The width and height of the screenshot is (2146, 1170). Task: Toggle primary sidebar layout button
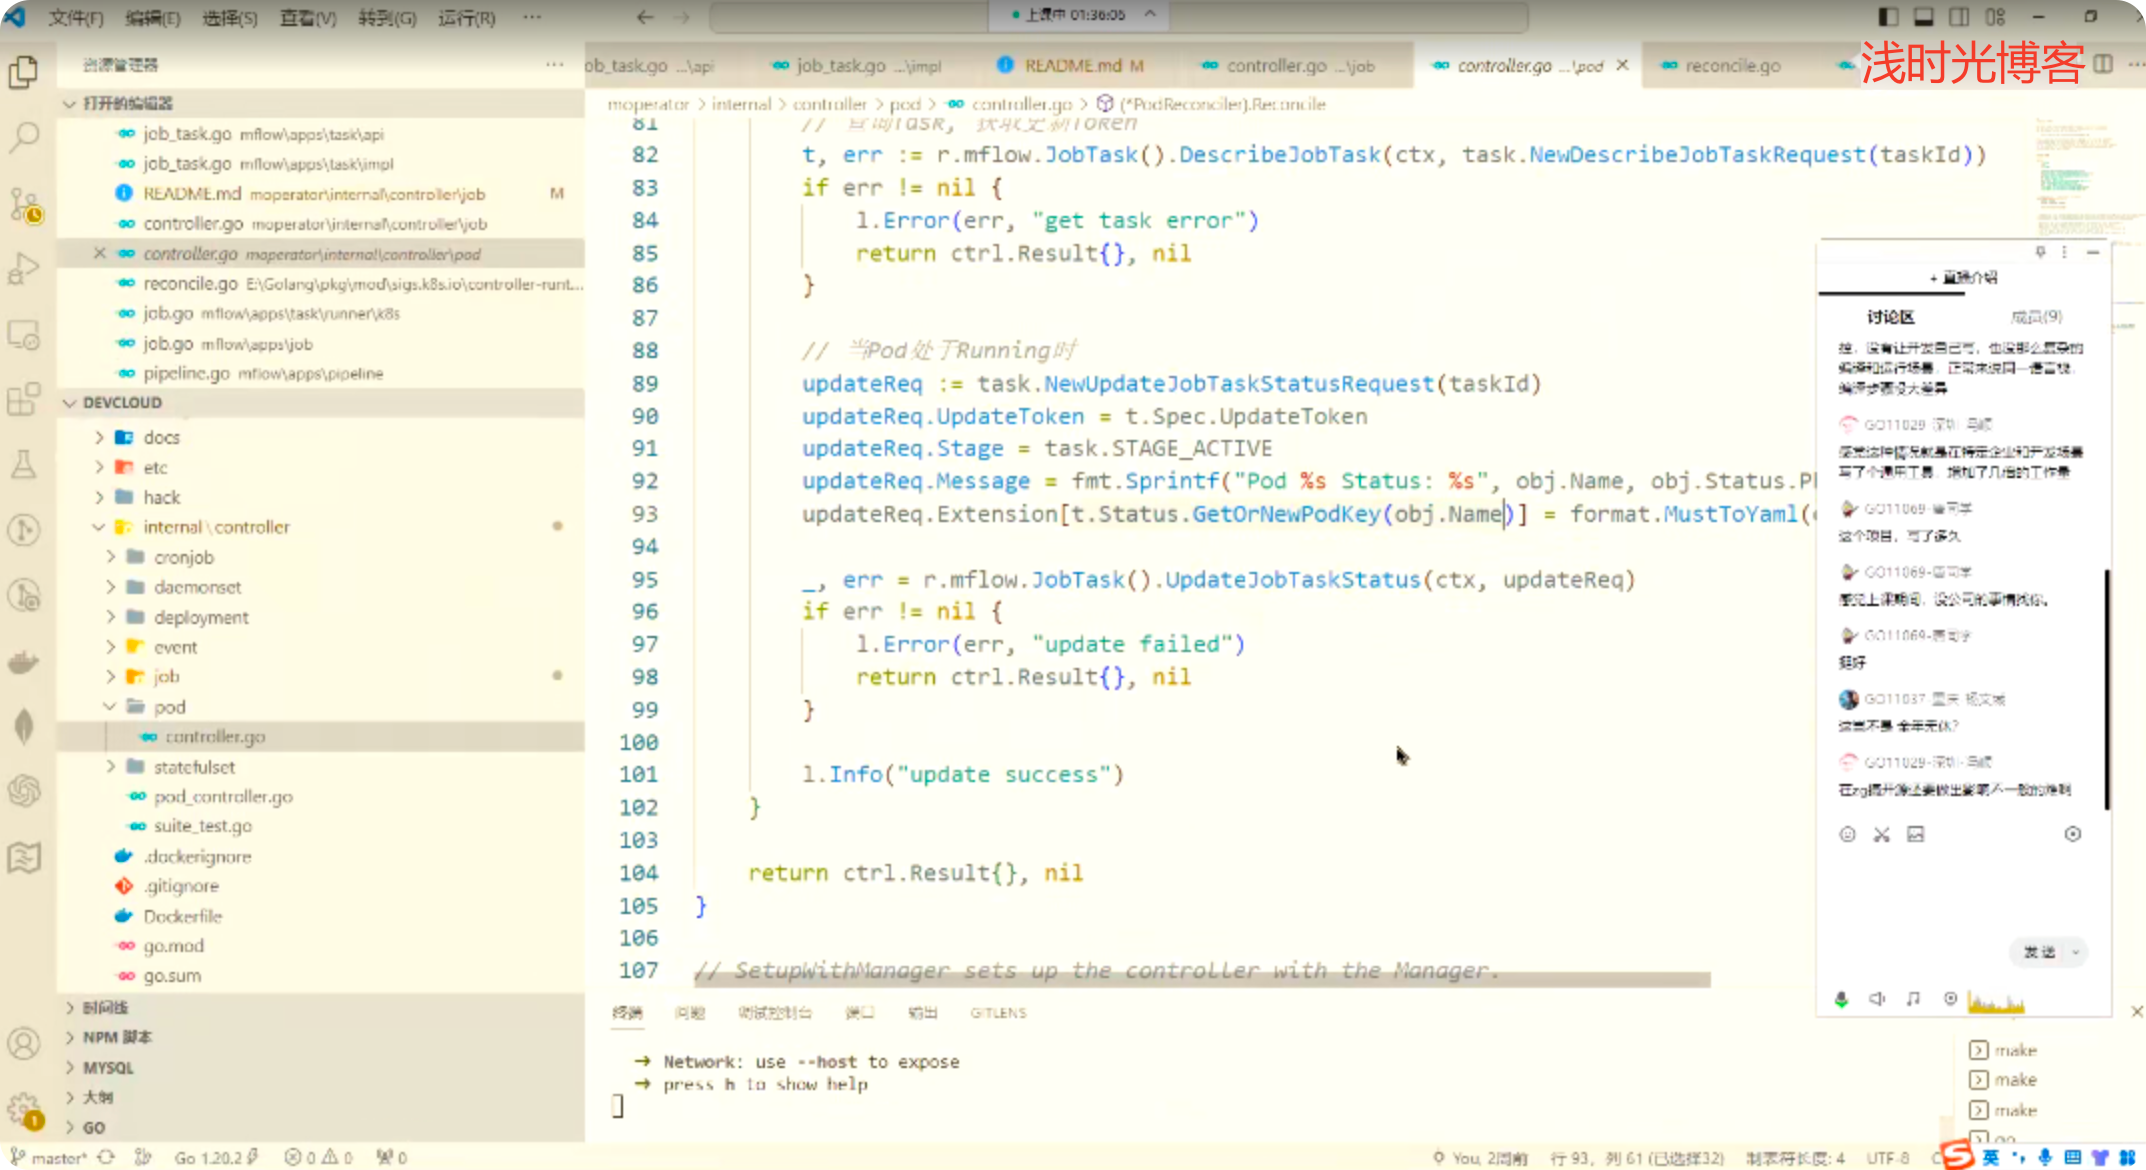[x=1888, y=17]
